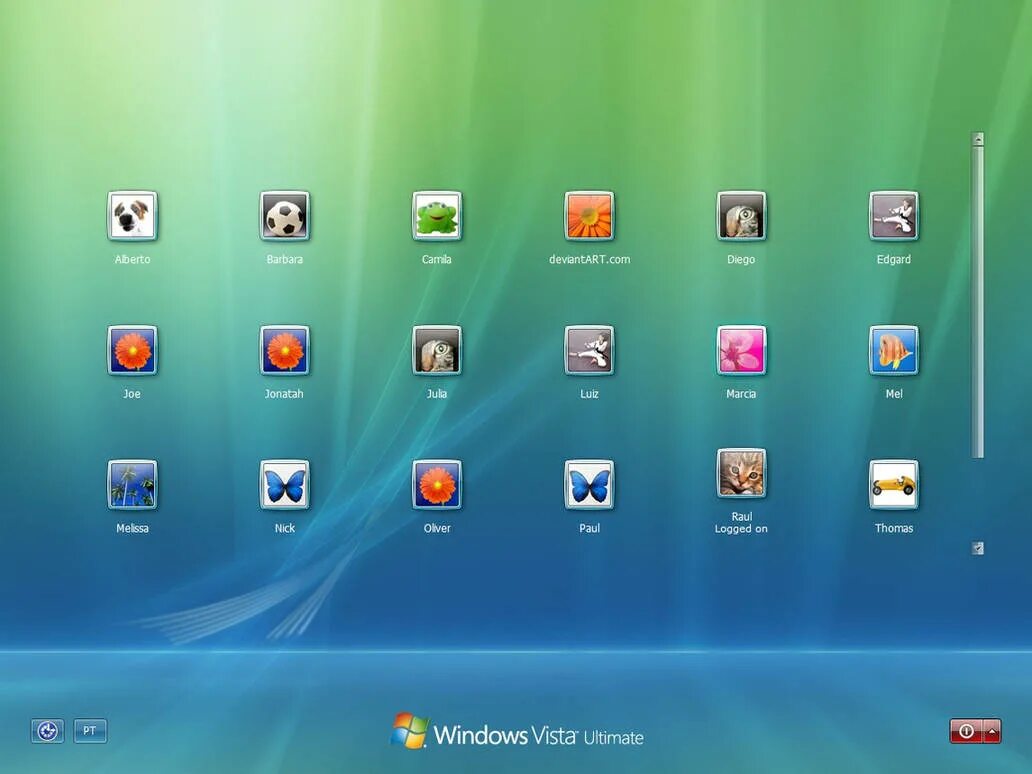
Task: Click Joe's red flower account picture
Action: coord(132,350)
